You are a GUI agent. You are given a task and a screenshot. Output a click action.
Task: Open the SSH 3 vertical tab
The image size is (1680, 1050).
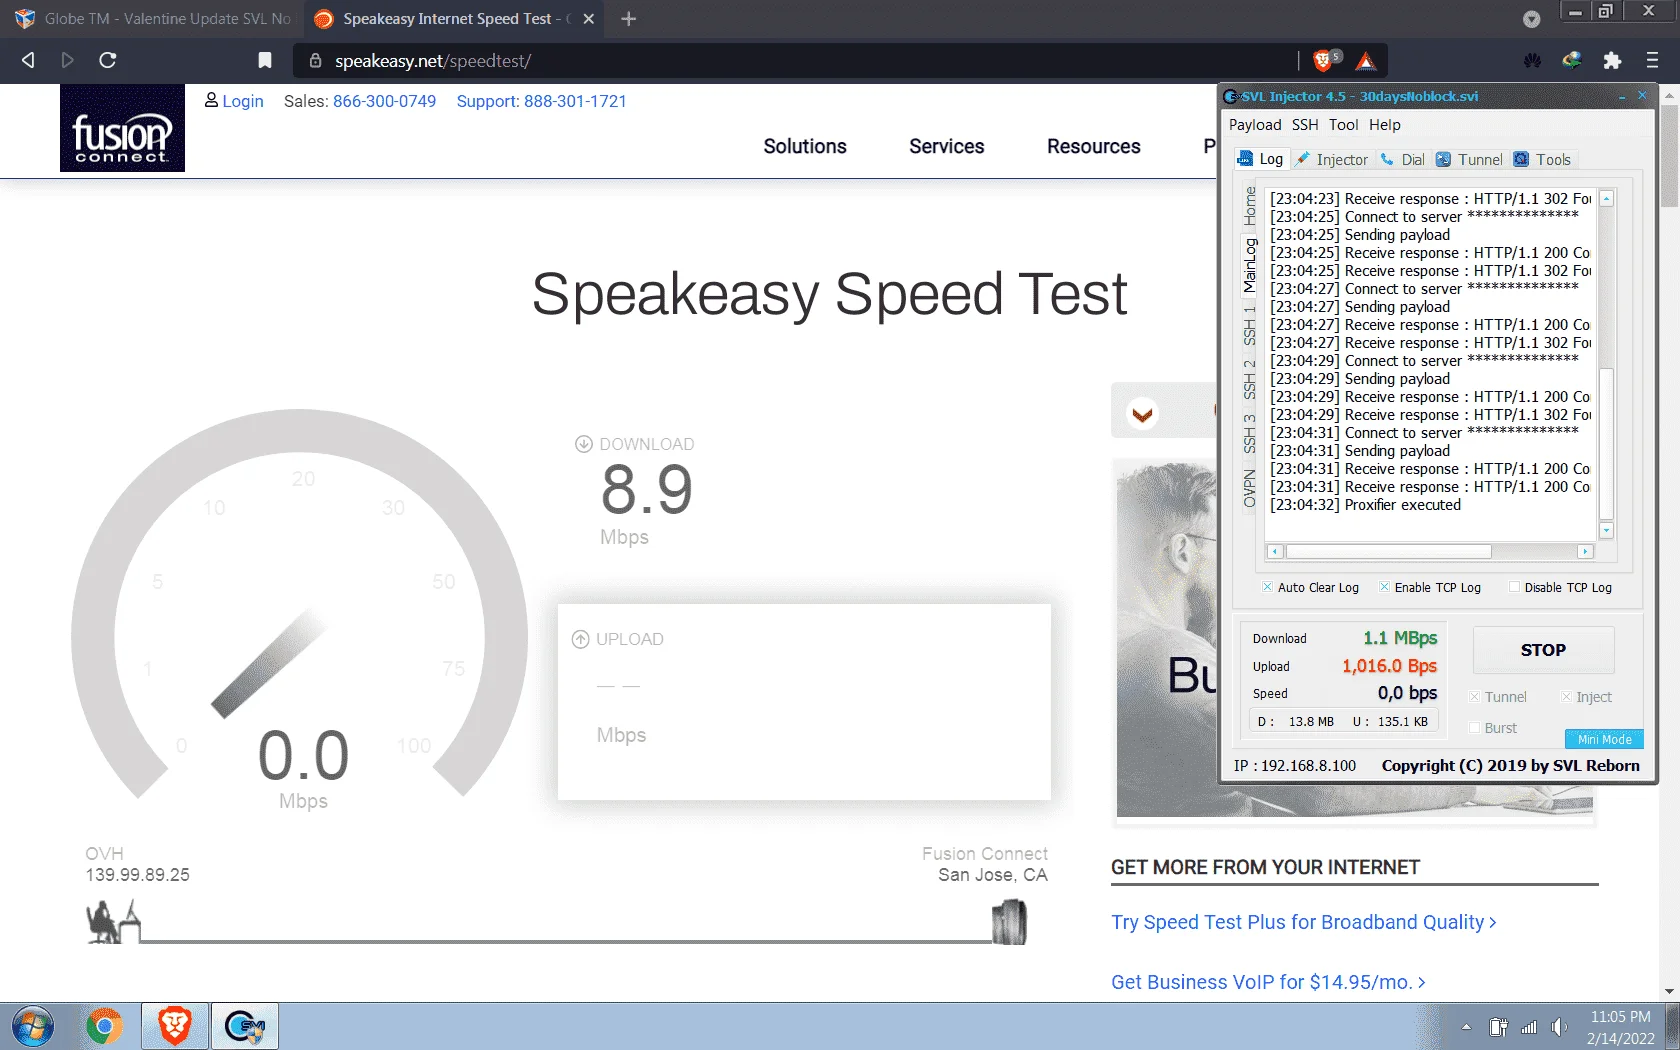1250,433
